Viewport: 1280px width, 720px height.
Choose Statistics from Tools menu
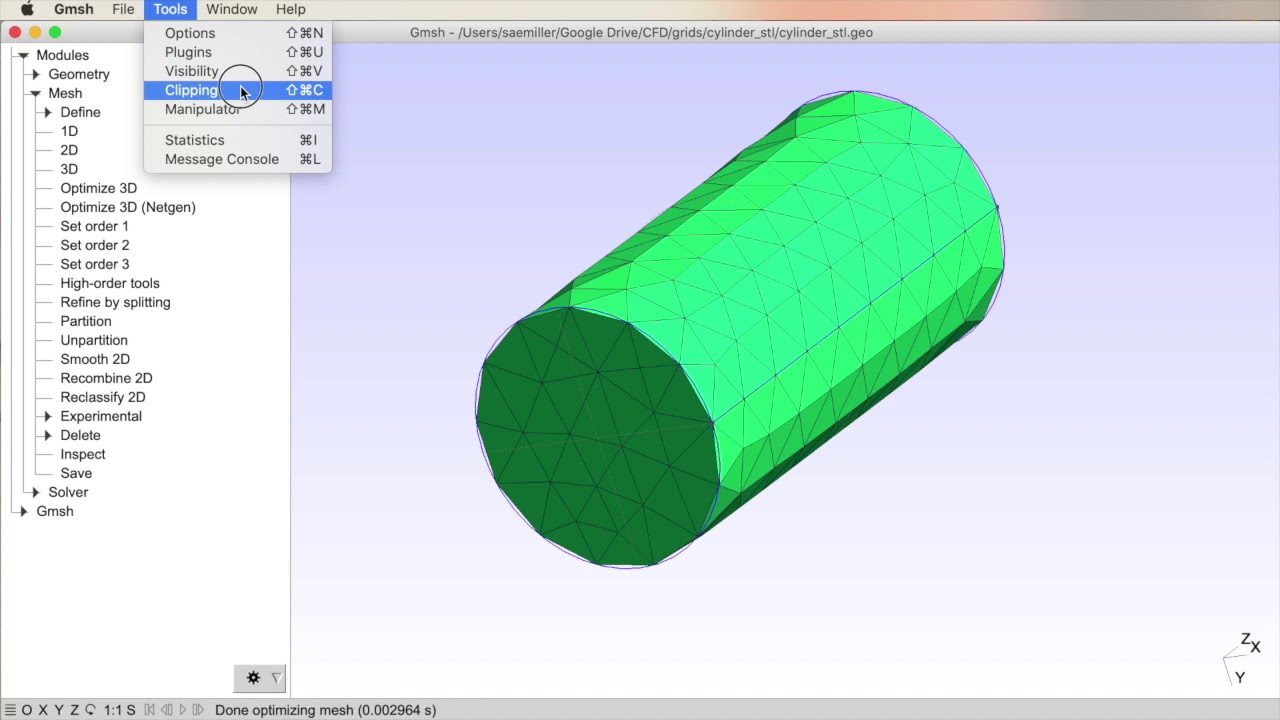[238, 140]
